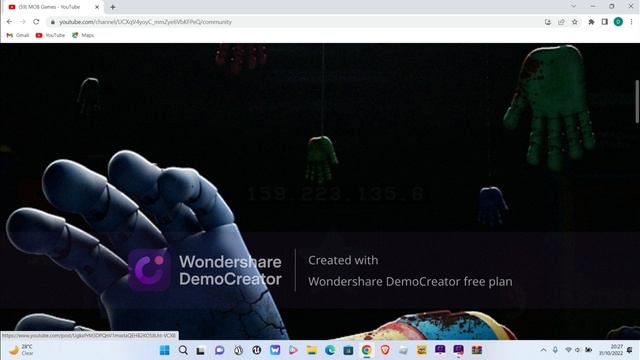Image resolution: width=640 pixels, height=360 pixels.
Task: Bookmark this page with the star icon
Action: coord(575,22)
